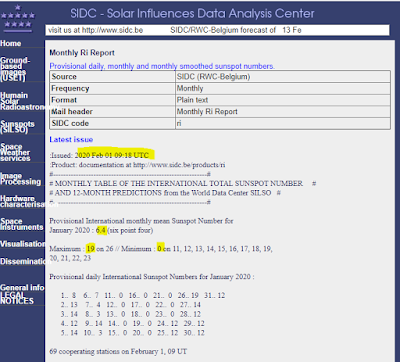Click the 'SIDC code' label cell

[x=113, y=123]
